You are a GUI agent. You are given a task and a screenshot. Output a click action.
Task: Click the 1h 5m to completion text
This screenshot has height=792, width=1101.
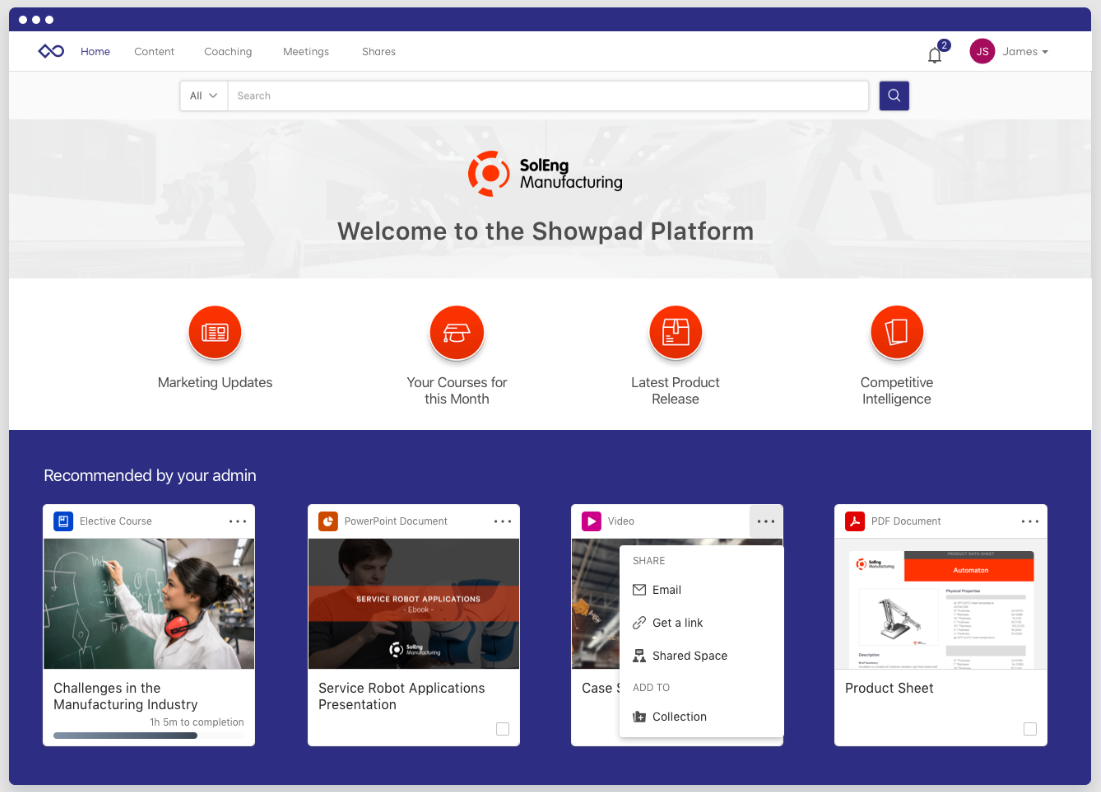coord(197,722)
